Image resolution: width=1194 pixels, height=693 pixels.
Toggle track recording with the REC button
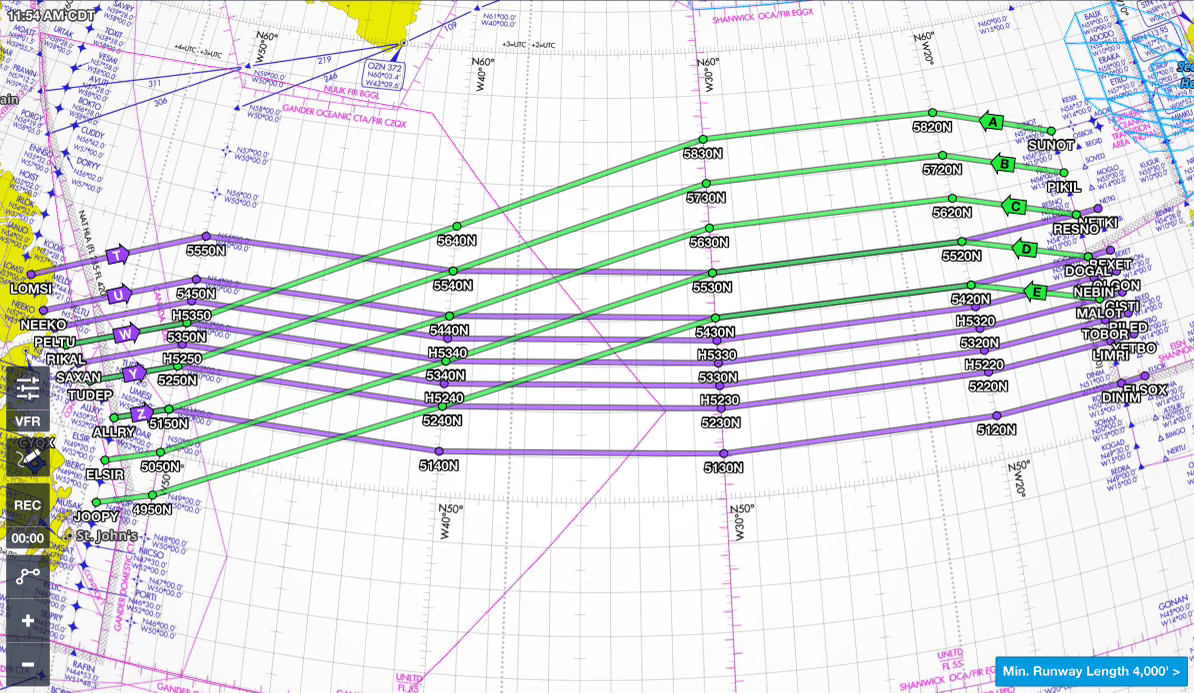tap(27, 505)
